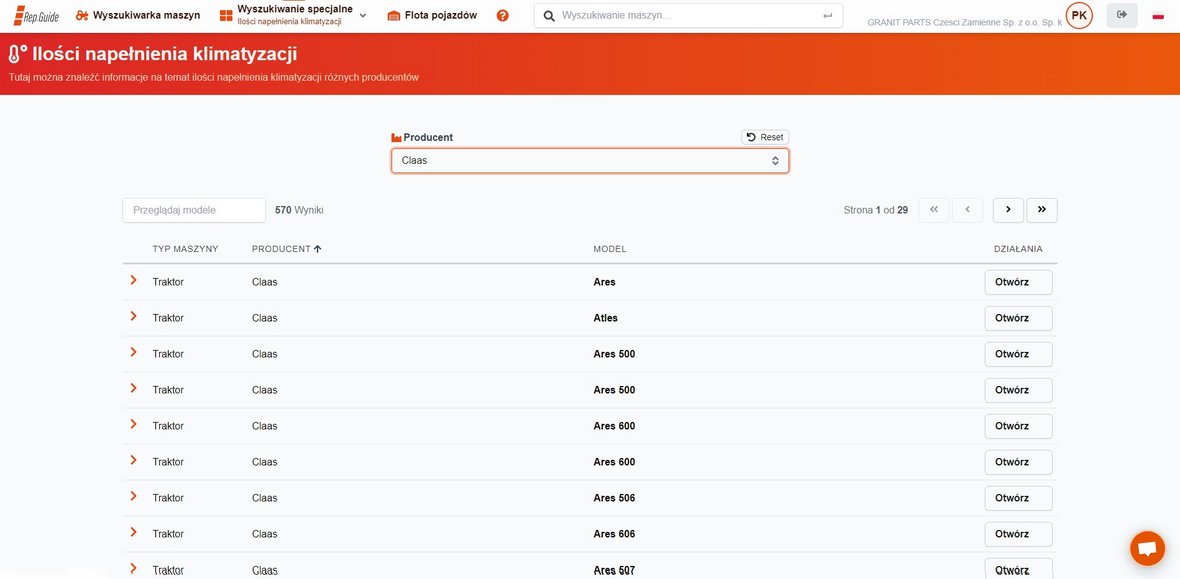Open the chat support bubble
Viewport: 1180px width, 579px height.
(x=1147, y=548)
